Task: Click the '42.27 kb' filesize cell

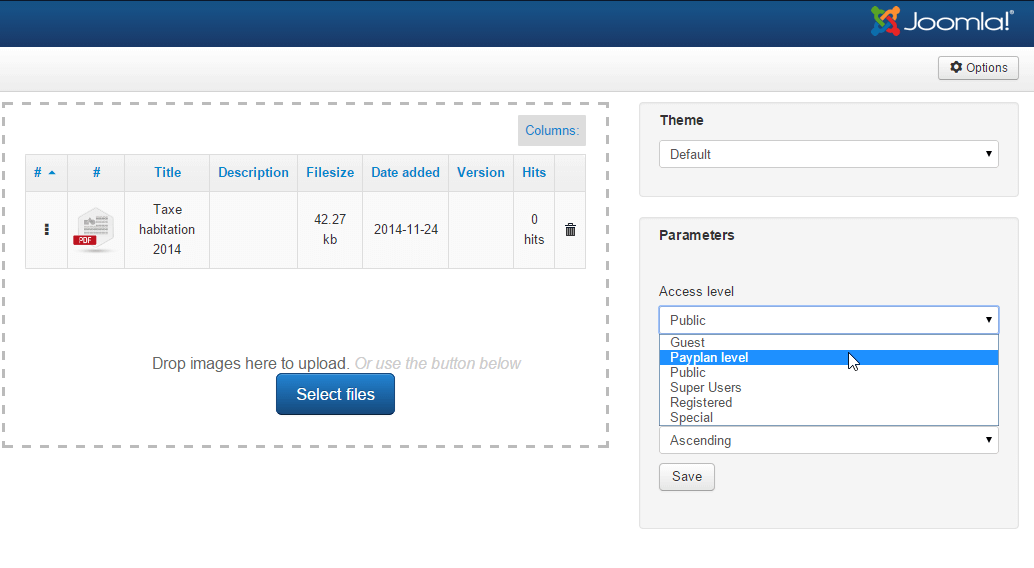Action: point(330,230)
